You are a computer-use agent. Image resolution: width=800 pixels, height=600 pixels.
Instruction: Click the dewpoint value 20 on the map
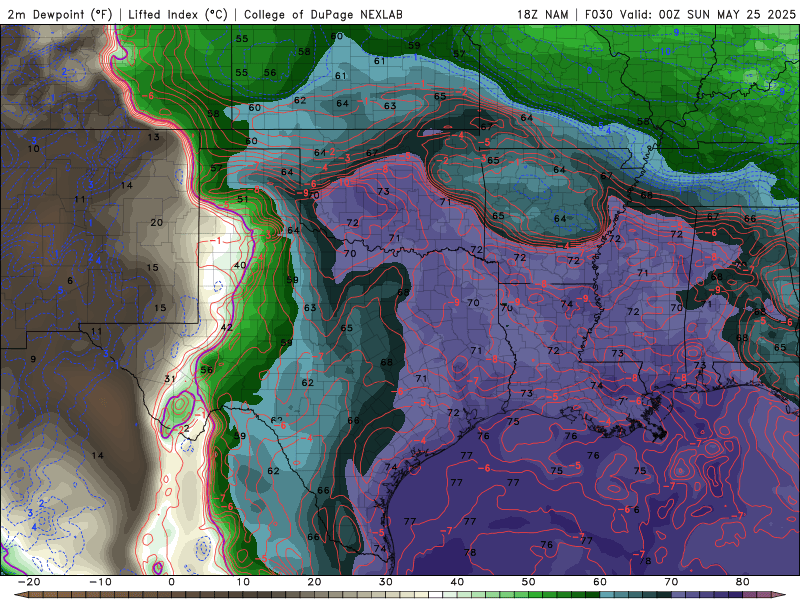click(x=157, y=222)
